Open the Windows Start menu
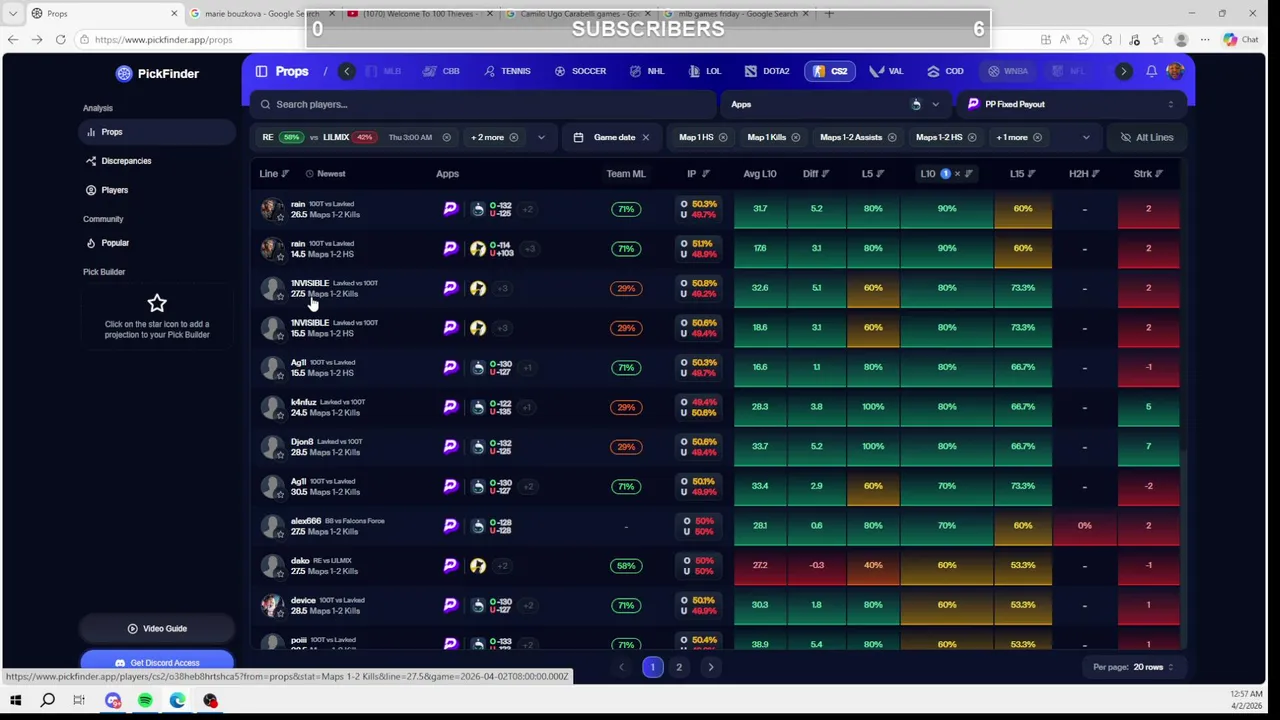 coord(15,700)
